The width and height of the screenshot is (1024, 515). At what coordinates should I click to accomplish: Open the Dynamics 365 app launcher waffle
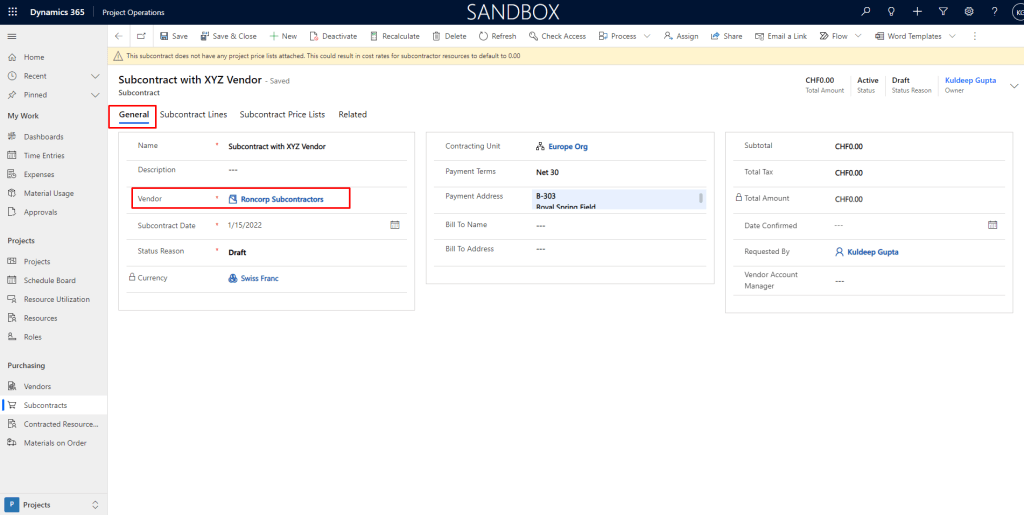click(x=13, y=12)
